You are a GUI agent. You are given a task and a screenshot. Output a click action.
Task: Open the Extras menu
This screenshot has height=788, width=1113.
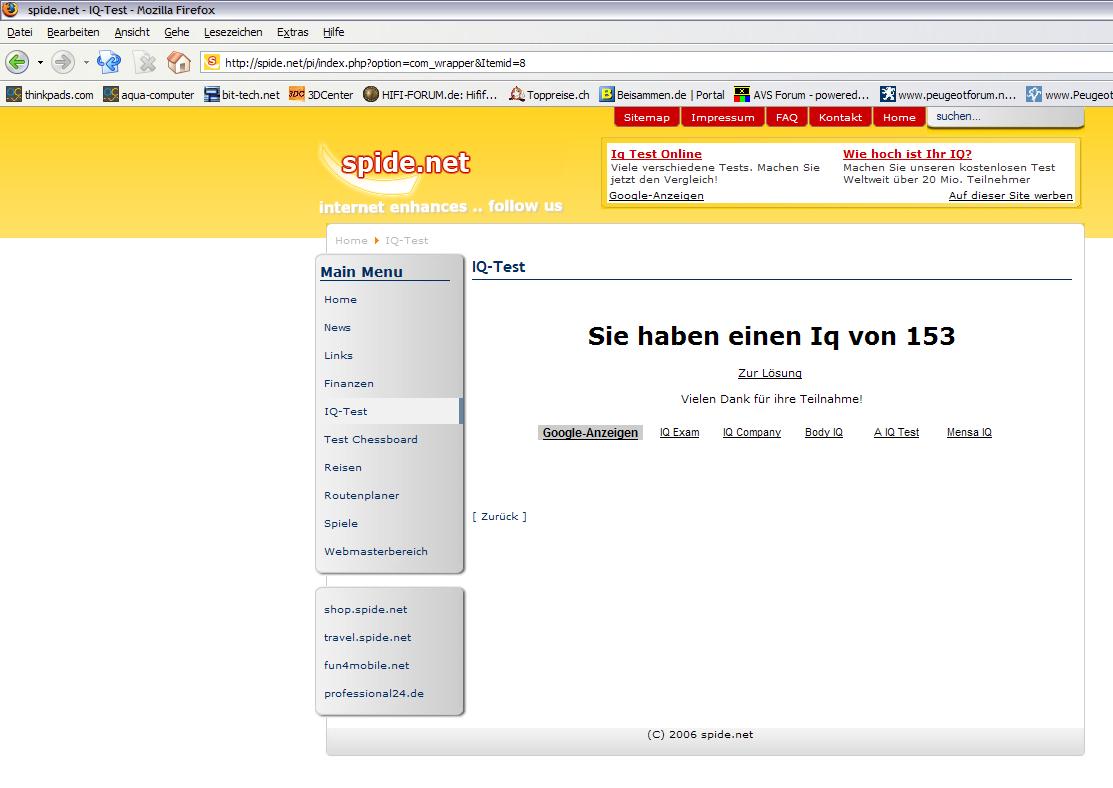tap(292, 32)
